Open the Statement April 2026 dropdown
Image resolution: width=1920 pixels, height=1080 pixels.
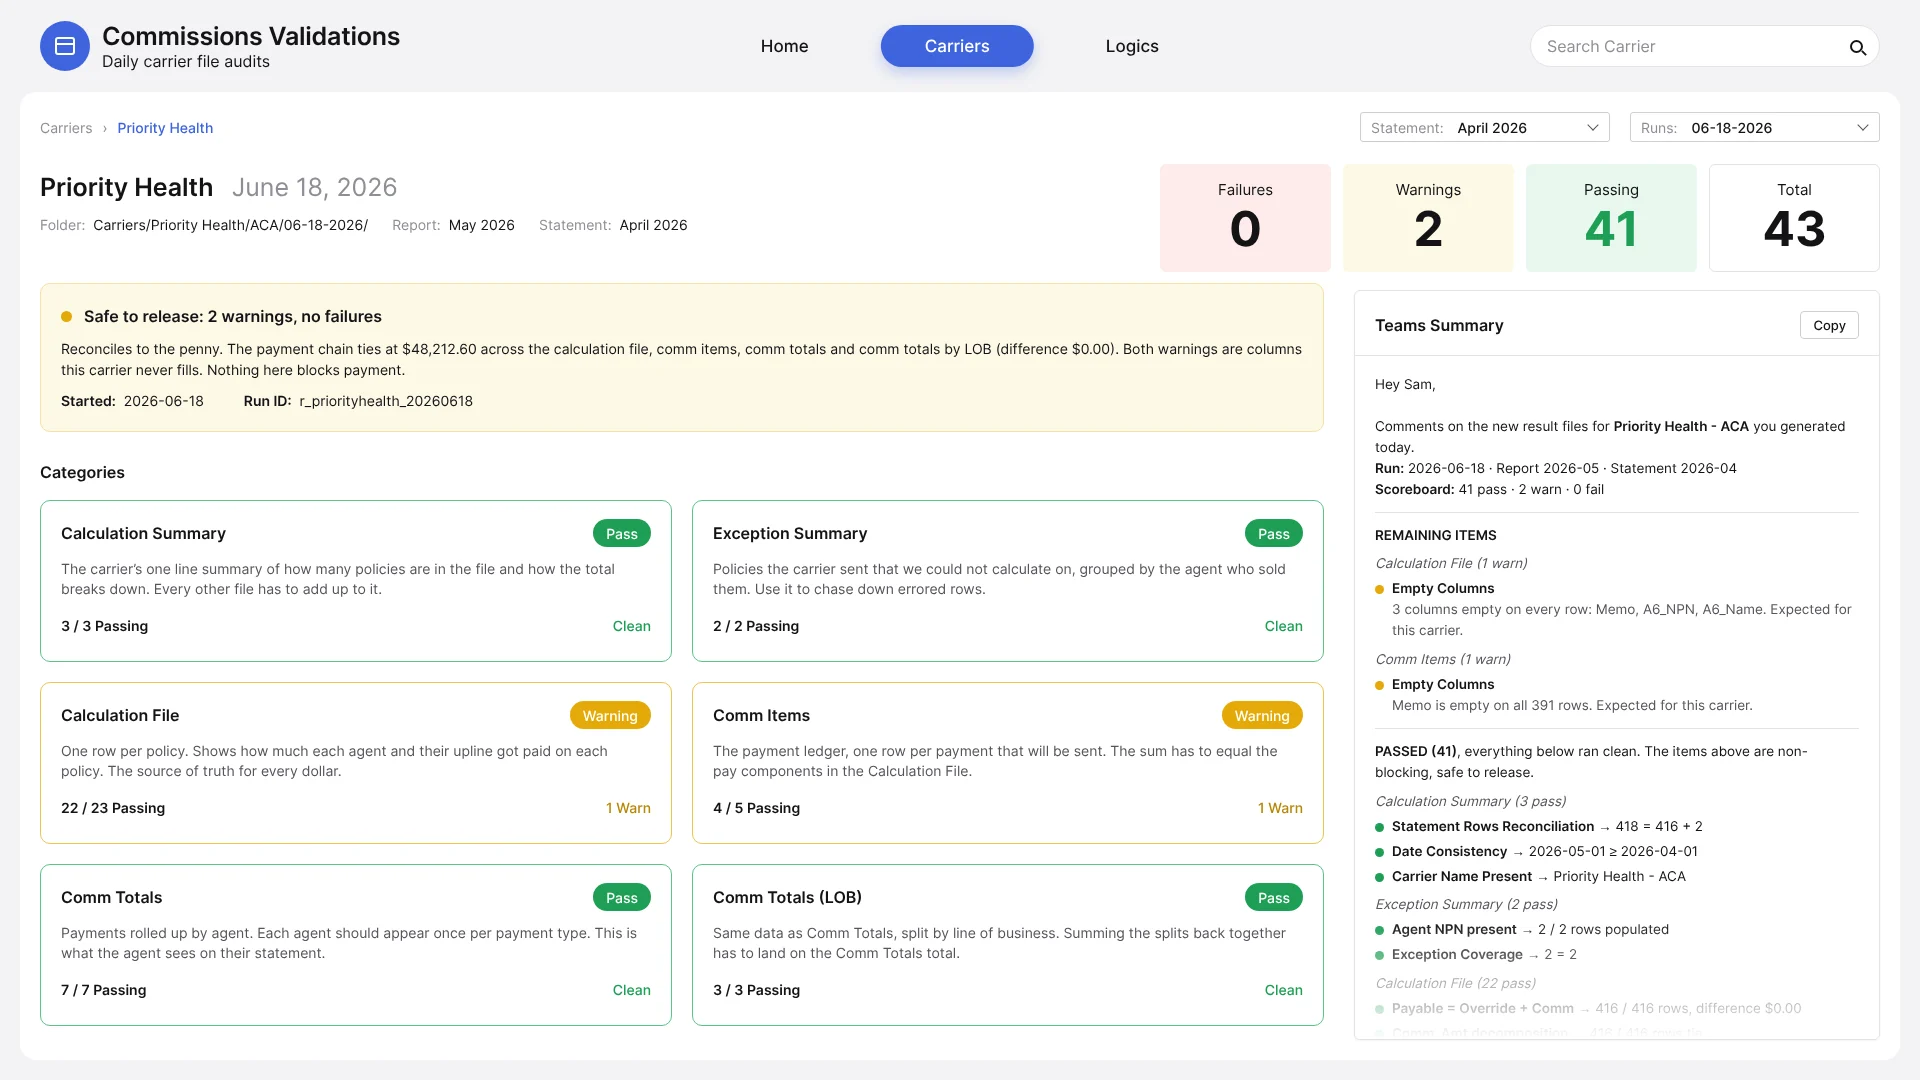coord(1484,128)
